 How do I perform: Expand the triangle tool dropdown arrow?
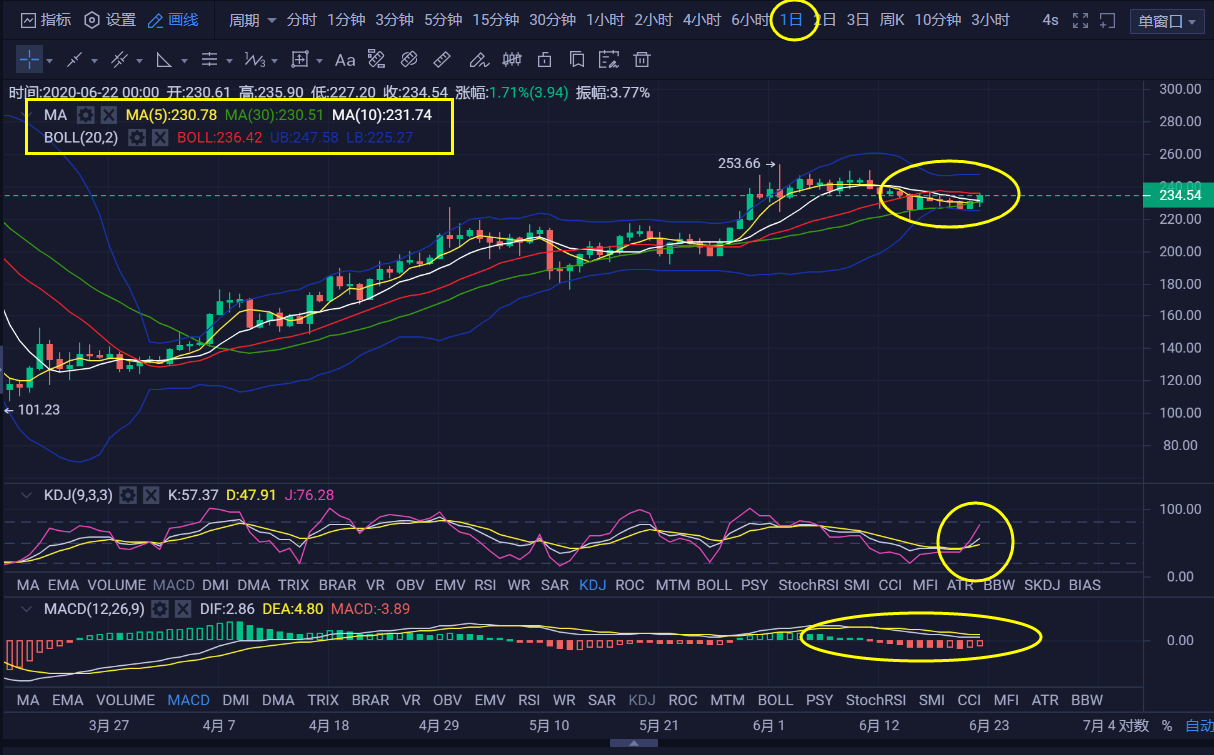pos(185,61)
